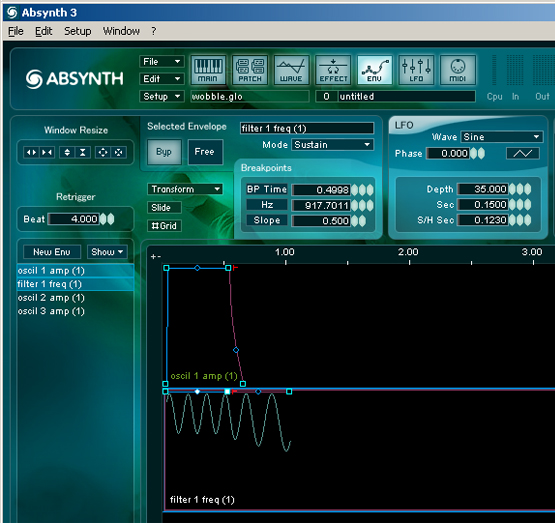
Task: Click the 1.00 mark on time ruler
Action: [285, 252]
